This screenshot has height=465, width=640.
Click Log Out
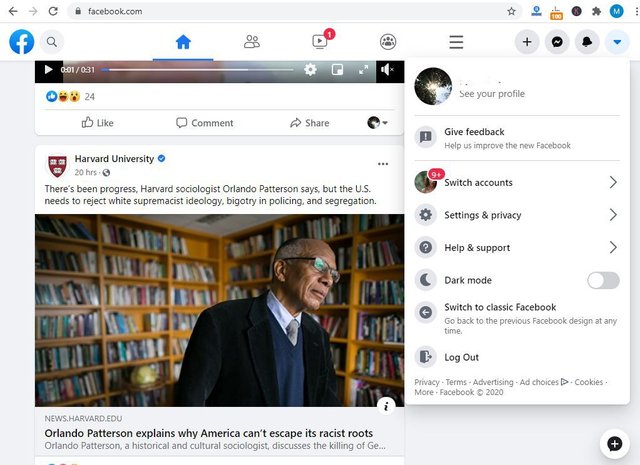tap(517, 357)
